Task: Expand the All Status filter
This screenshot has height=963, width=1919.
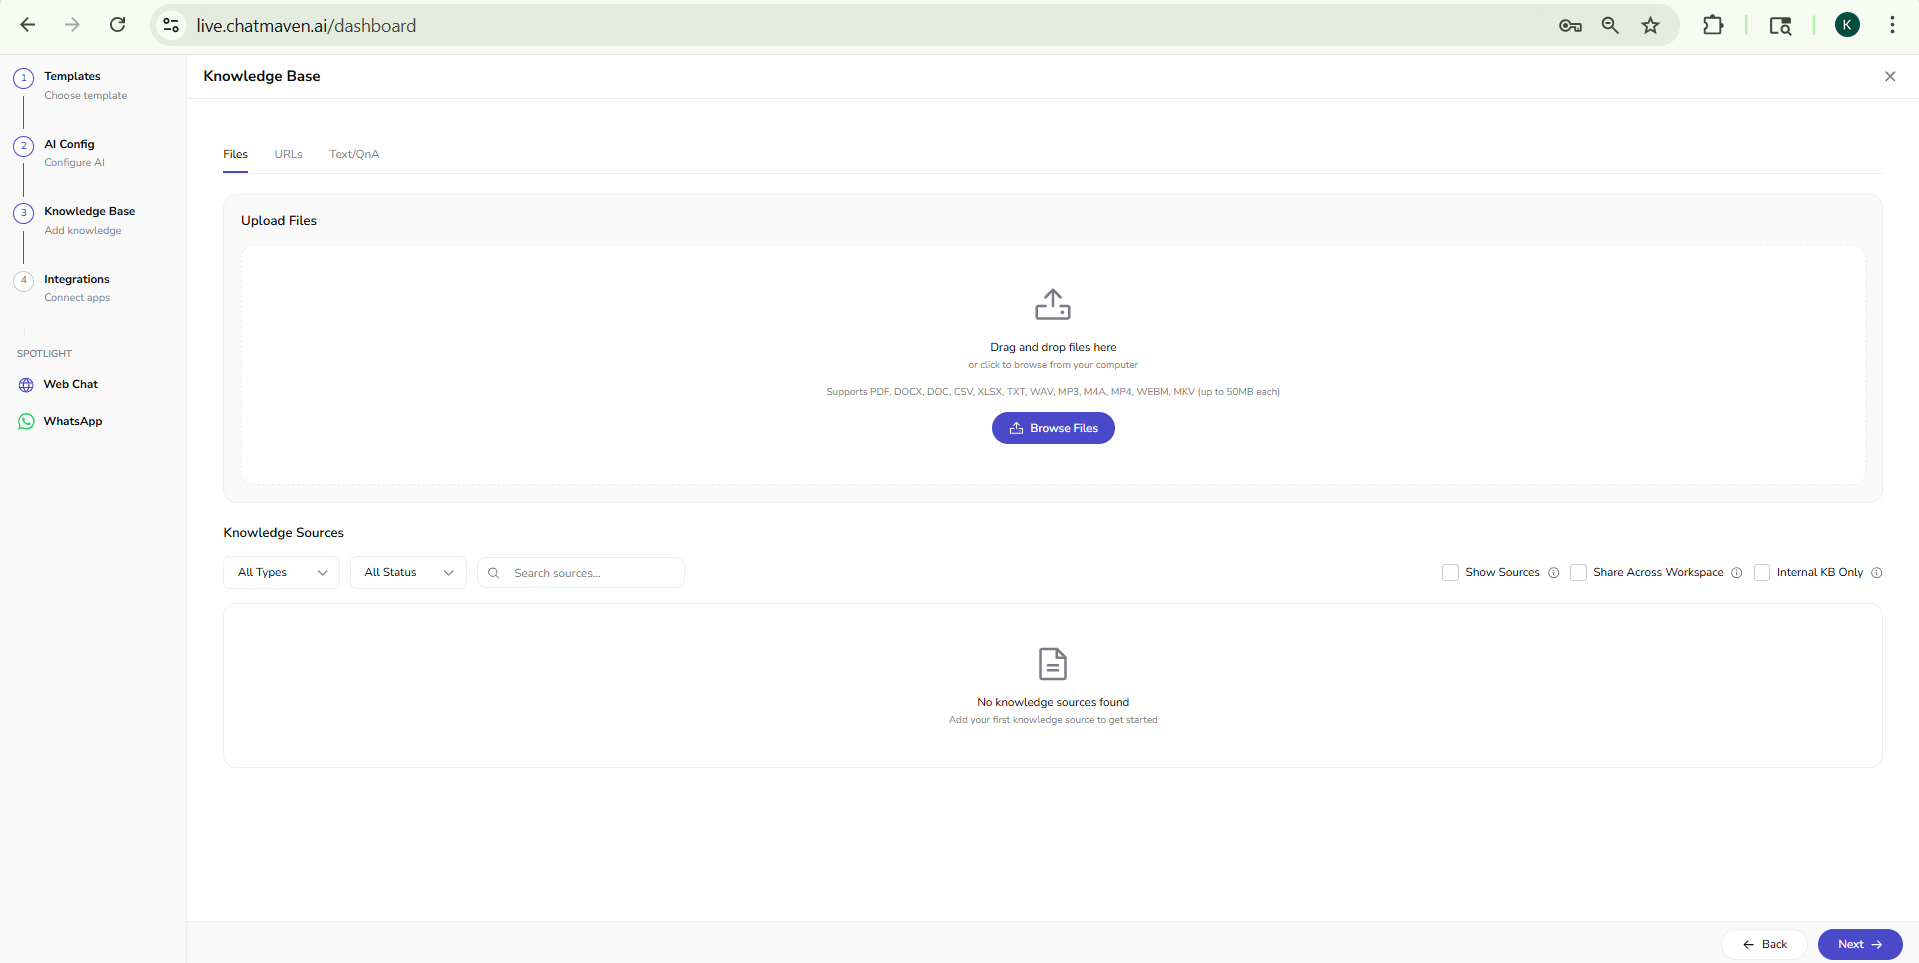Action: (x=407, y=572)
